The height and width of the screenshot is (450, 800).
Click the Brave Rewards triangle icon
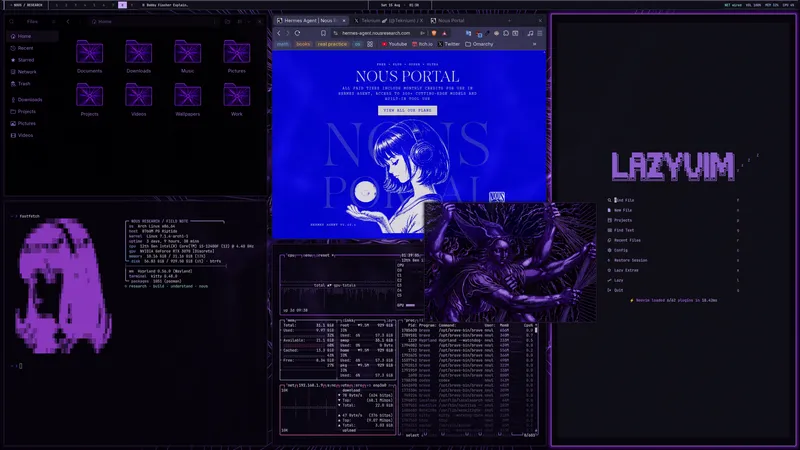coord(444,33)
